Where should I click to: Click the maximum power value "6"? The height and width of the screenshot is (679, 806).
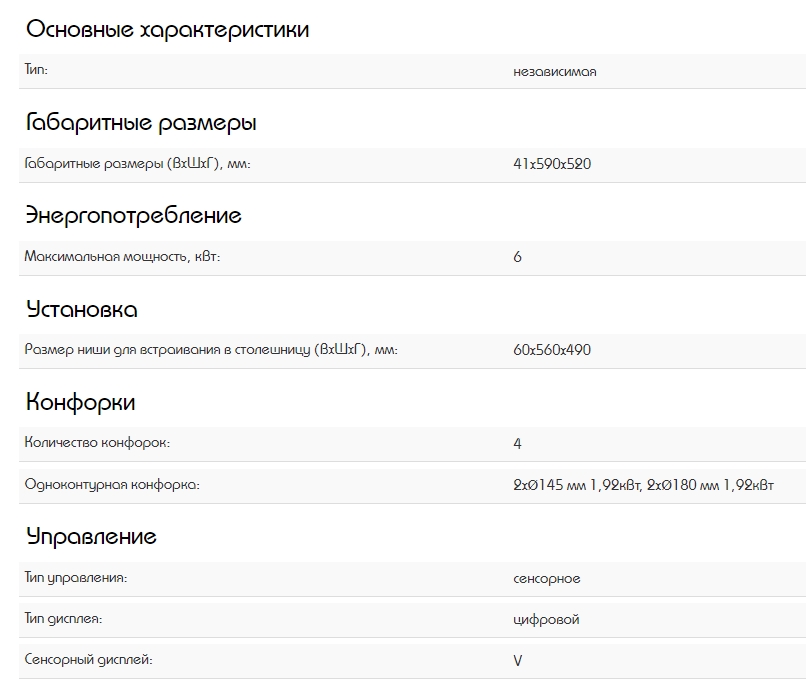517,257
